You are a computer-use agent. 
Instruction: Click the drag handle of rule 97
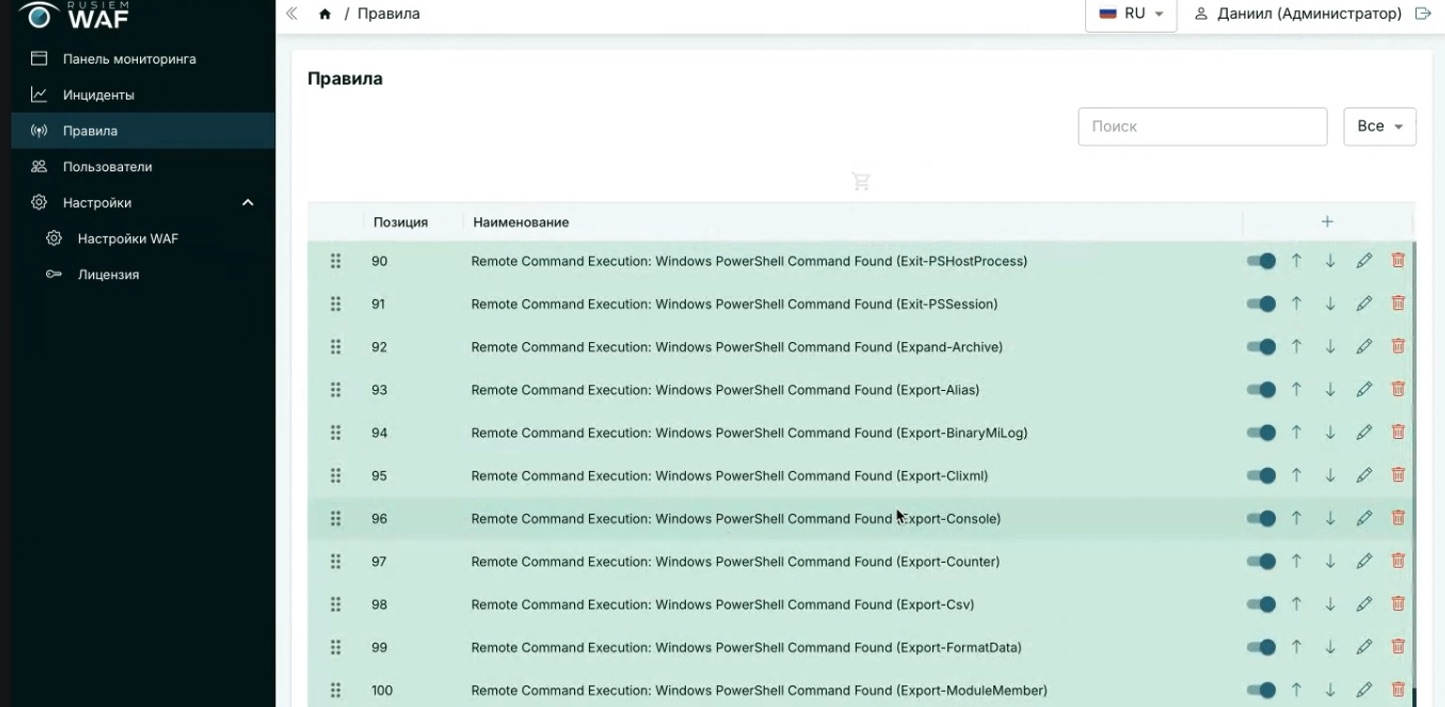pos(336,562)
